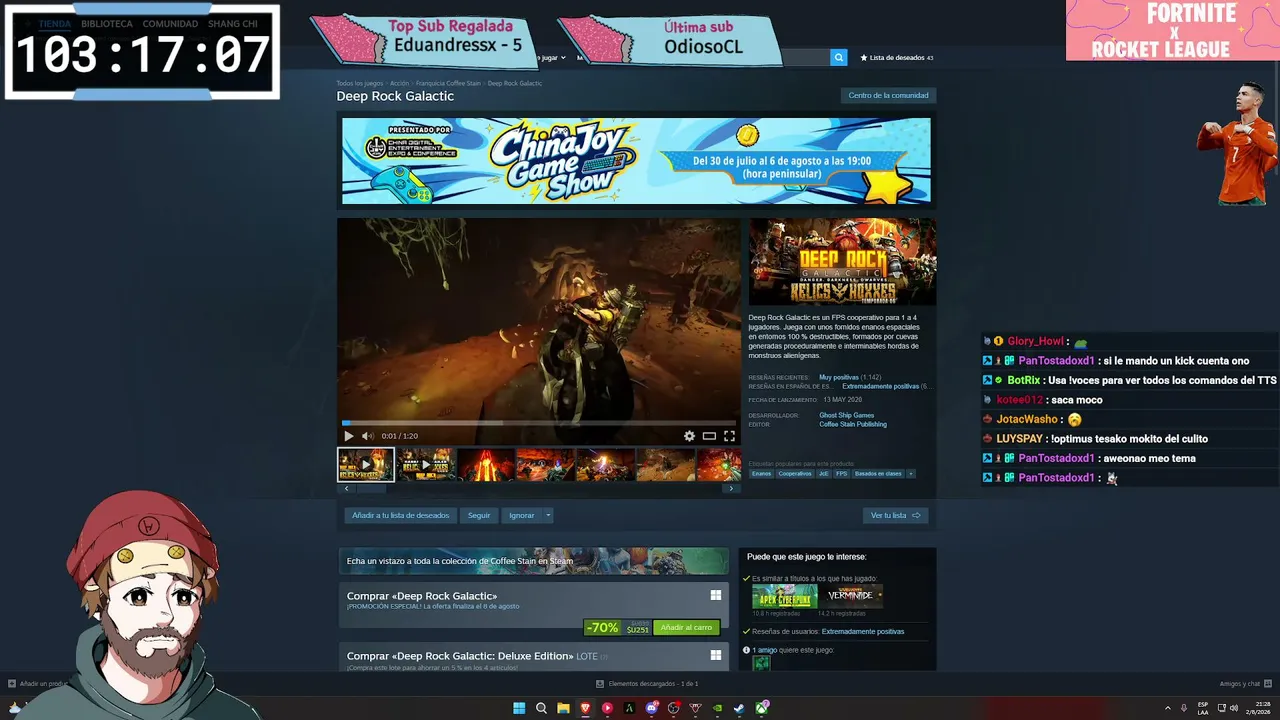The image size is (1280, 720).
Task: Open 'Ver tu lista' button
Action: [895, 516]
